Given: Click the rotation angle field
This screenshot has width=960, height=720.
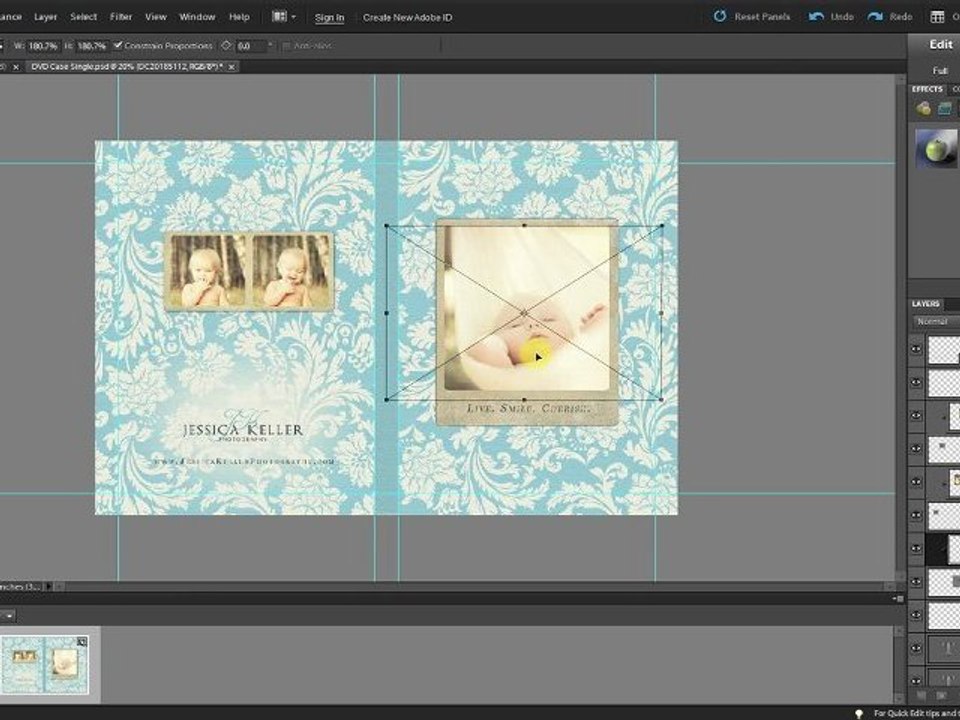Looking at the screenshot, I should tap(252, 46).
